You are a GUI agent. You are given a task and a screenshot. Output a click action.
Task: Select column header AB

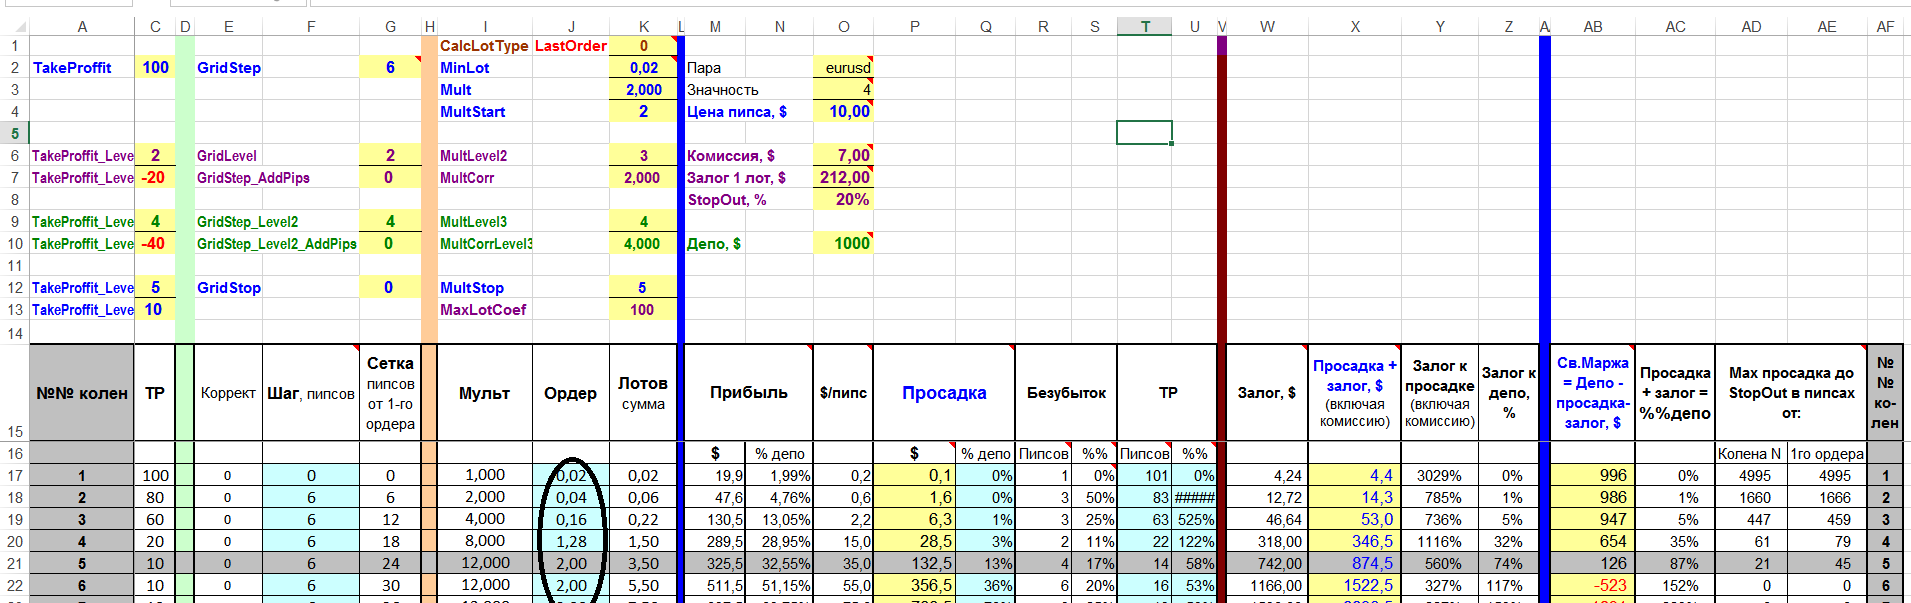pyautogui.click(x=1593, y=27)
